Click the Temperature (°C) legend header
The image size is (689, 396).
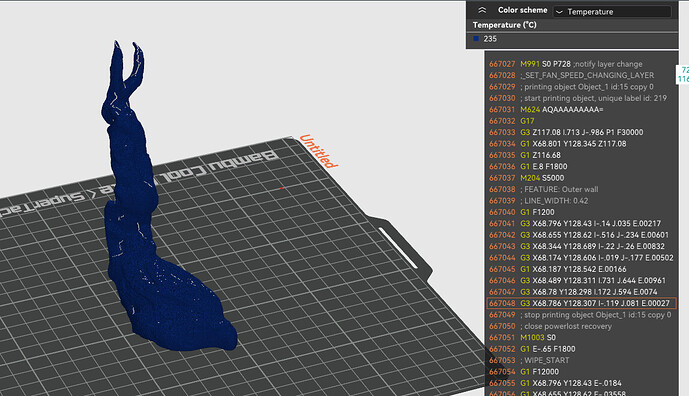504,25
